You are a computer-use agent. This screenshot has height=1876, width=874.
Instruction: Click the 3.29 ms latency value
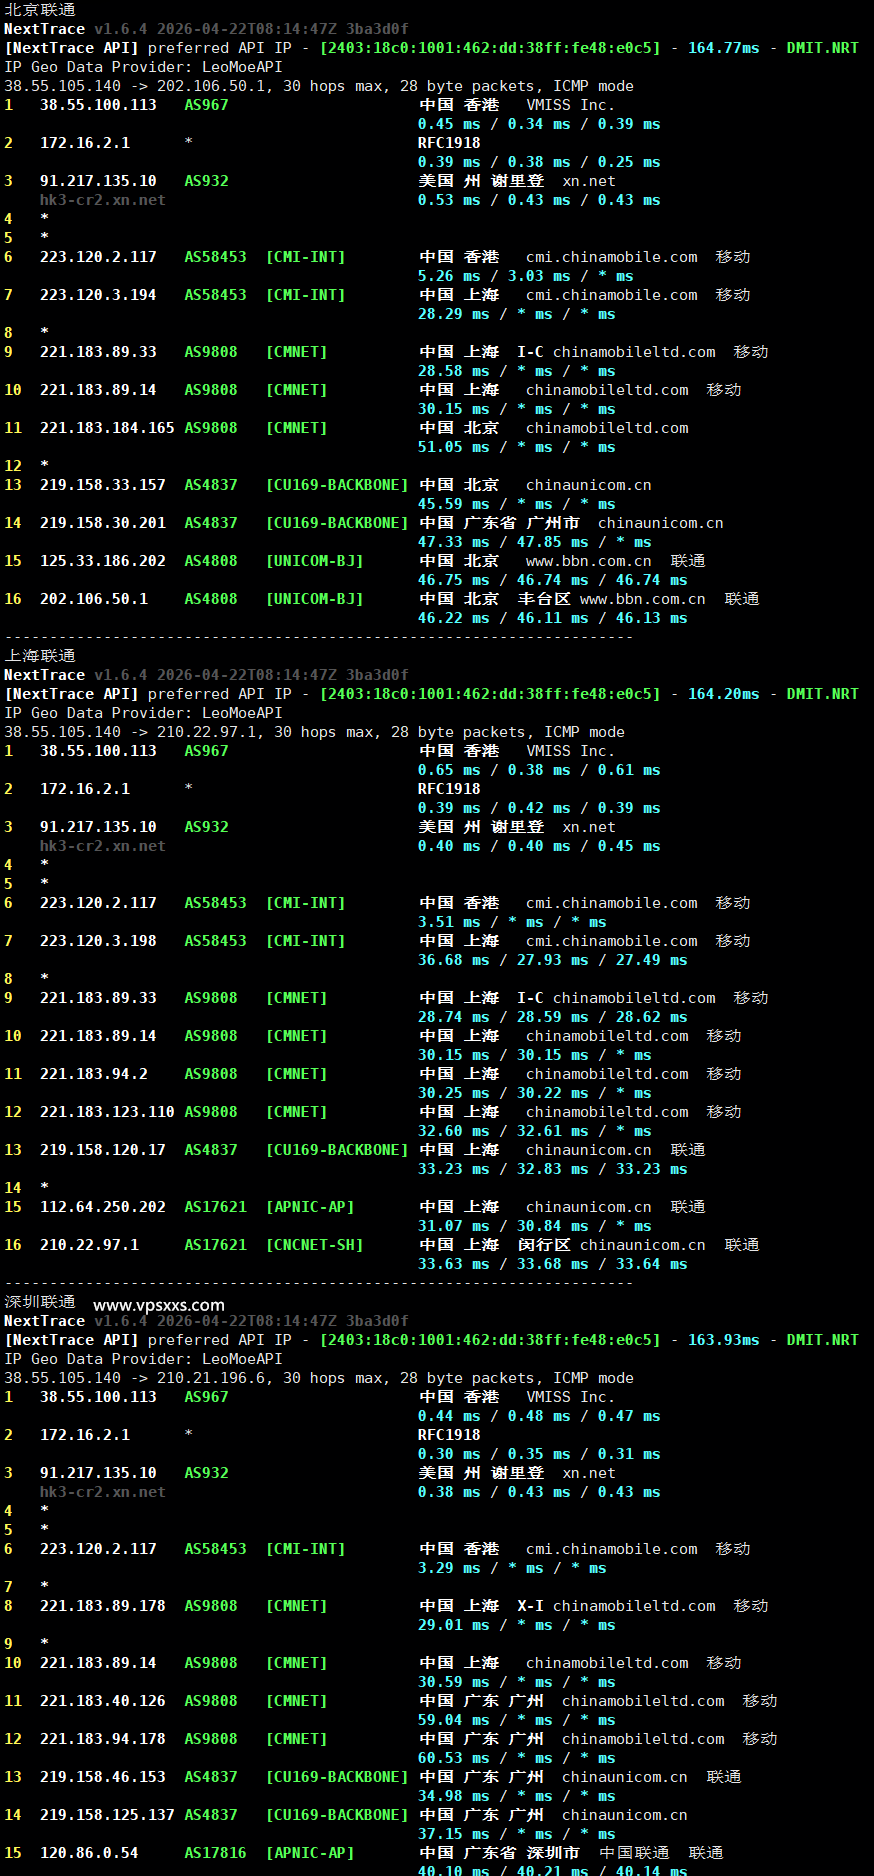449,1568
